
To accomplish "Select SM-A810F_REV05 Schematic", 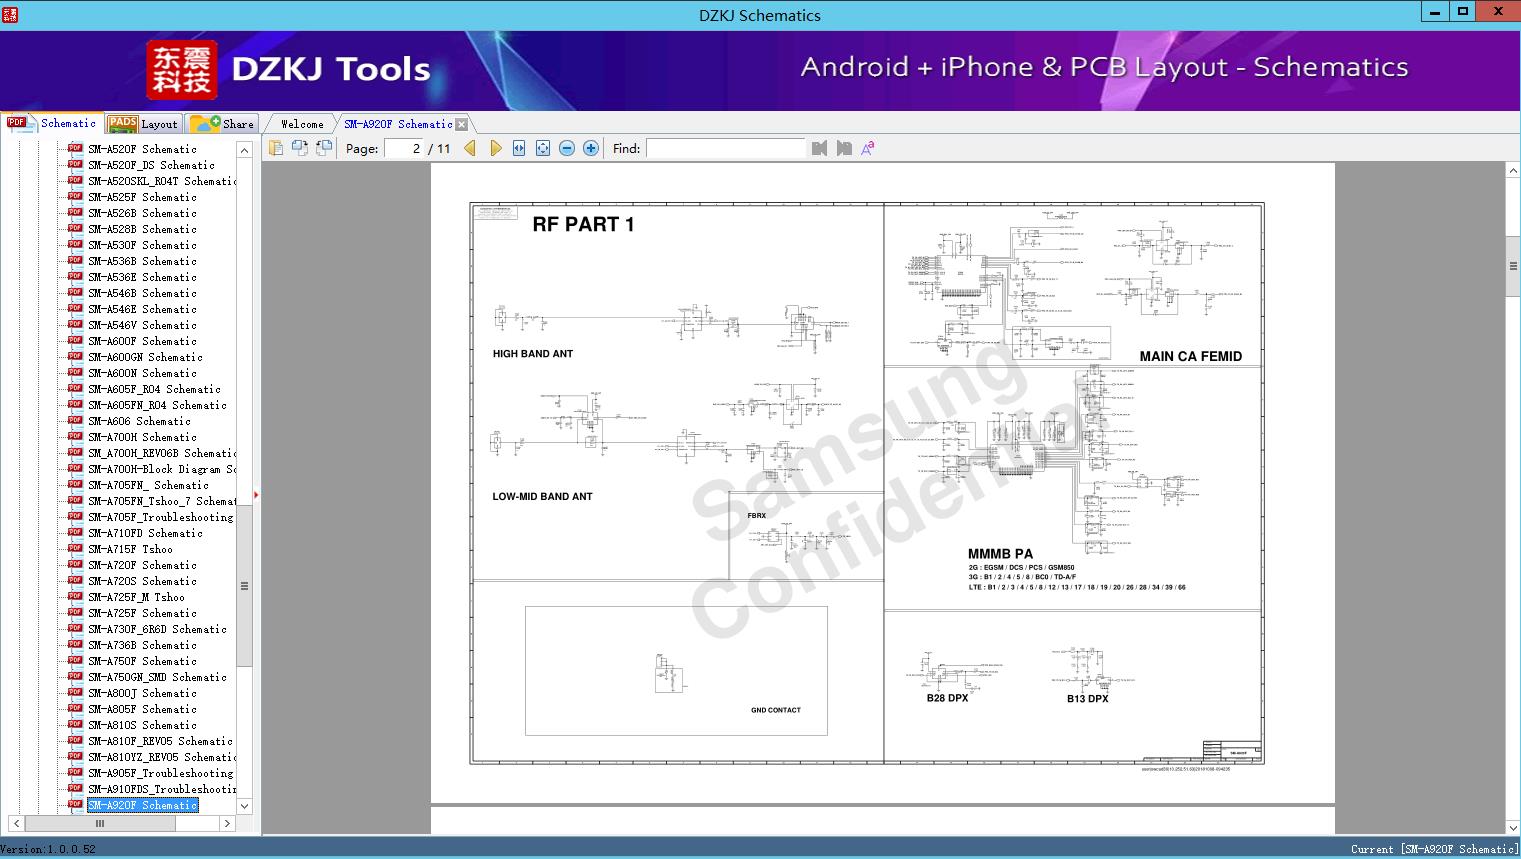I will point(160,741).
